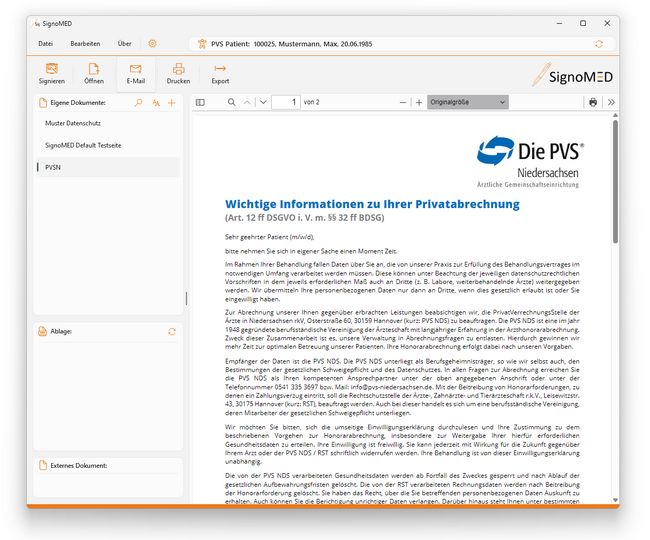650x540 pixels.
Task: Zoom out with minus button
Action: pos(403,102)
